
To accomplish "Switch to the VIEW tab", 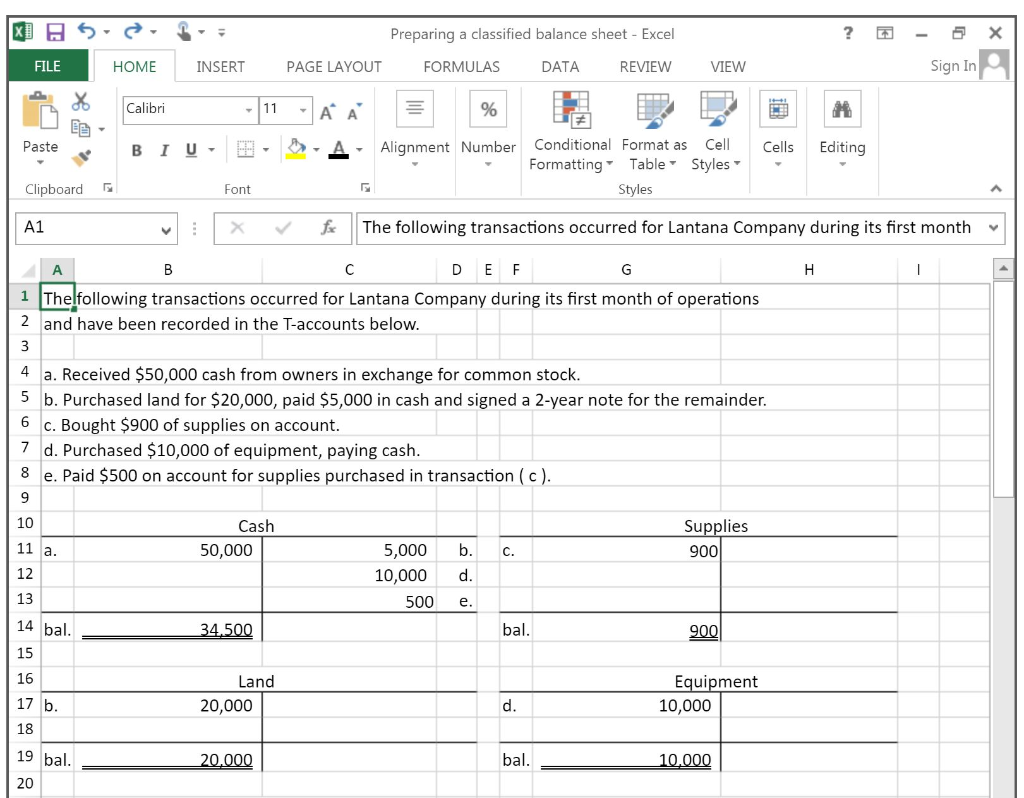I will pyautogui.click(x=728, y=67).
